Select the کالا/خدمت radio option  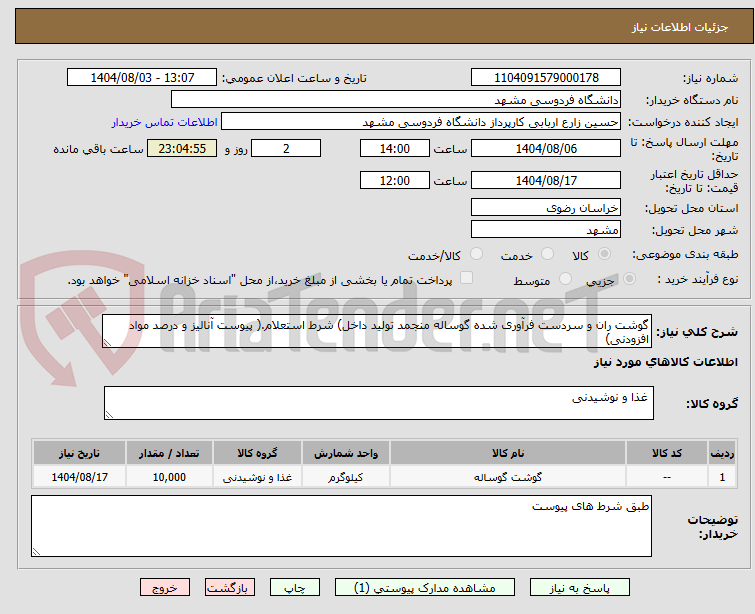[x=476, y=253]
